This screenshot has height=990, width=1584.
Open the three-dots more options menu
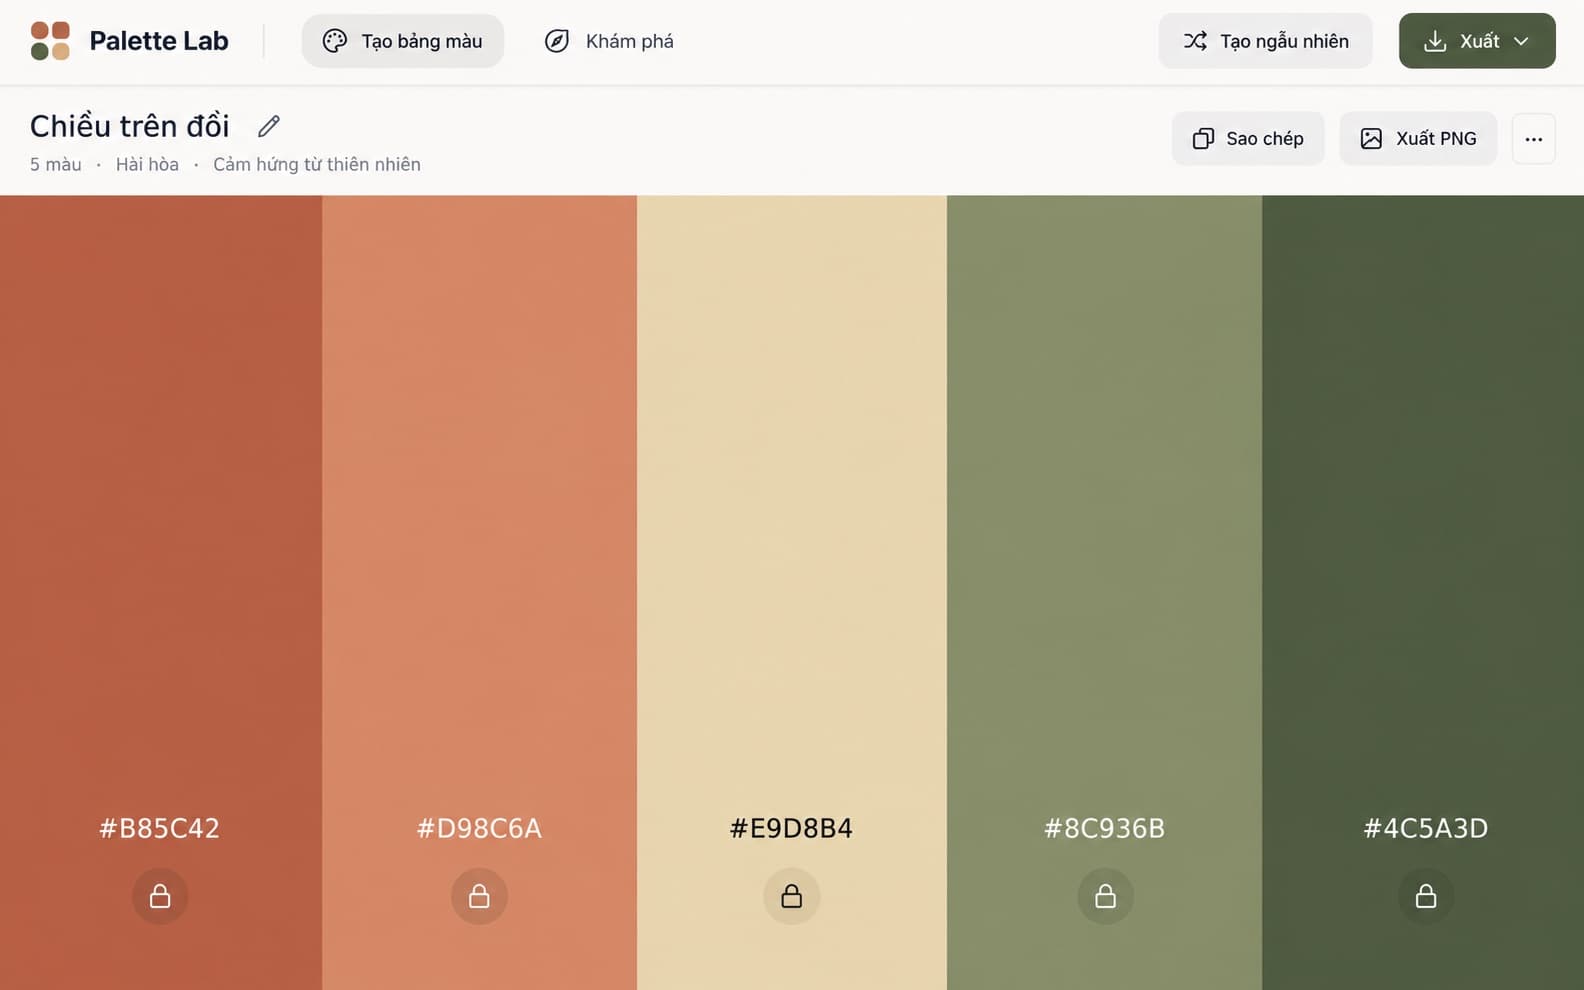[1534, 139]
